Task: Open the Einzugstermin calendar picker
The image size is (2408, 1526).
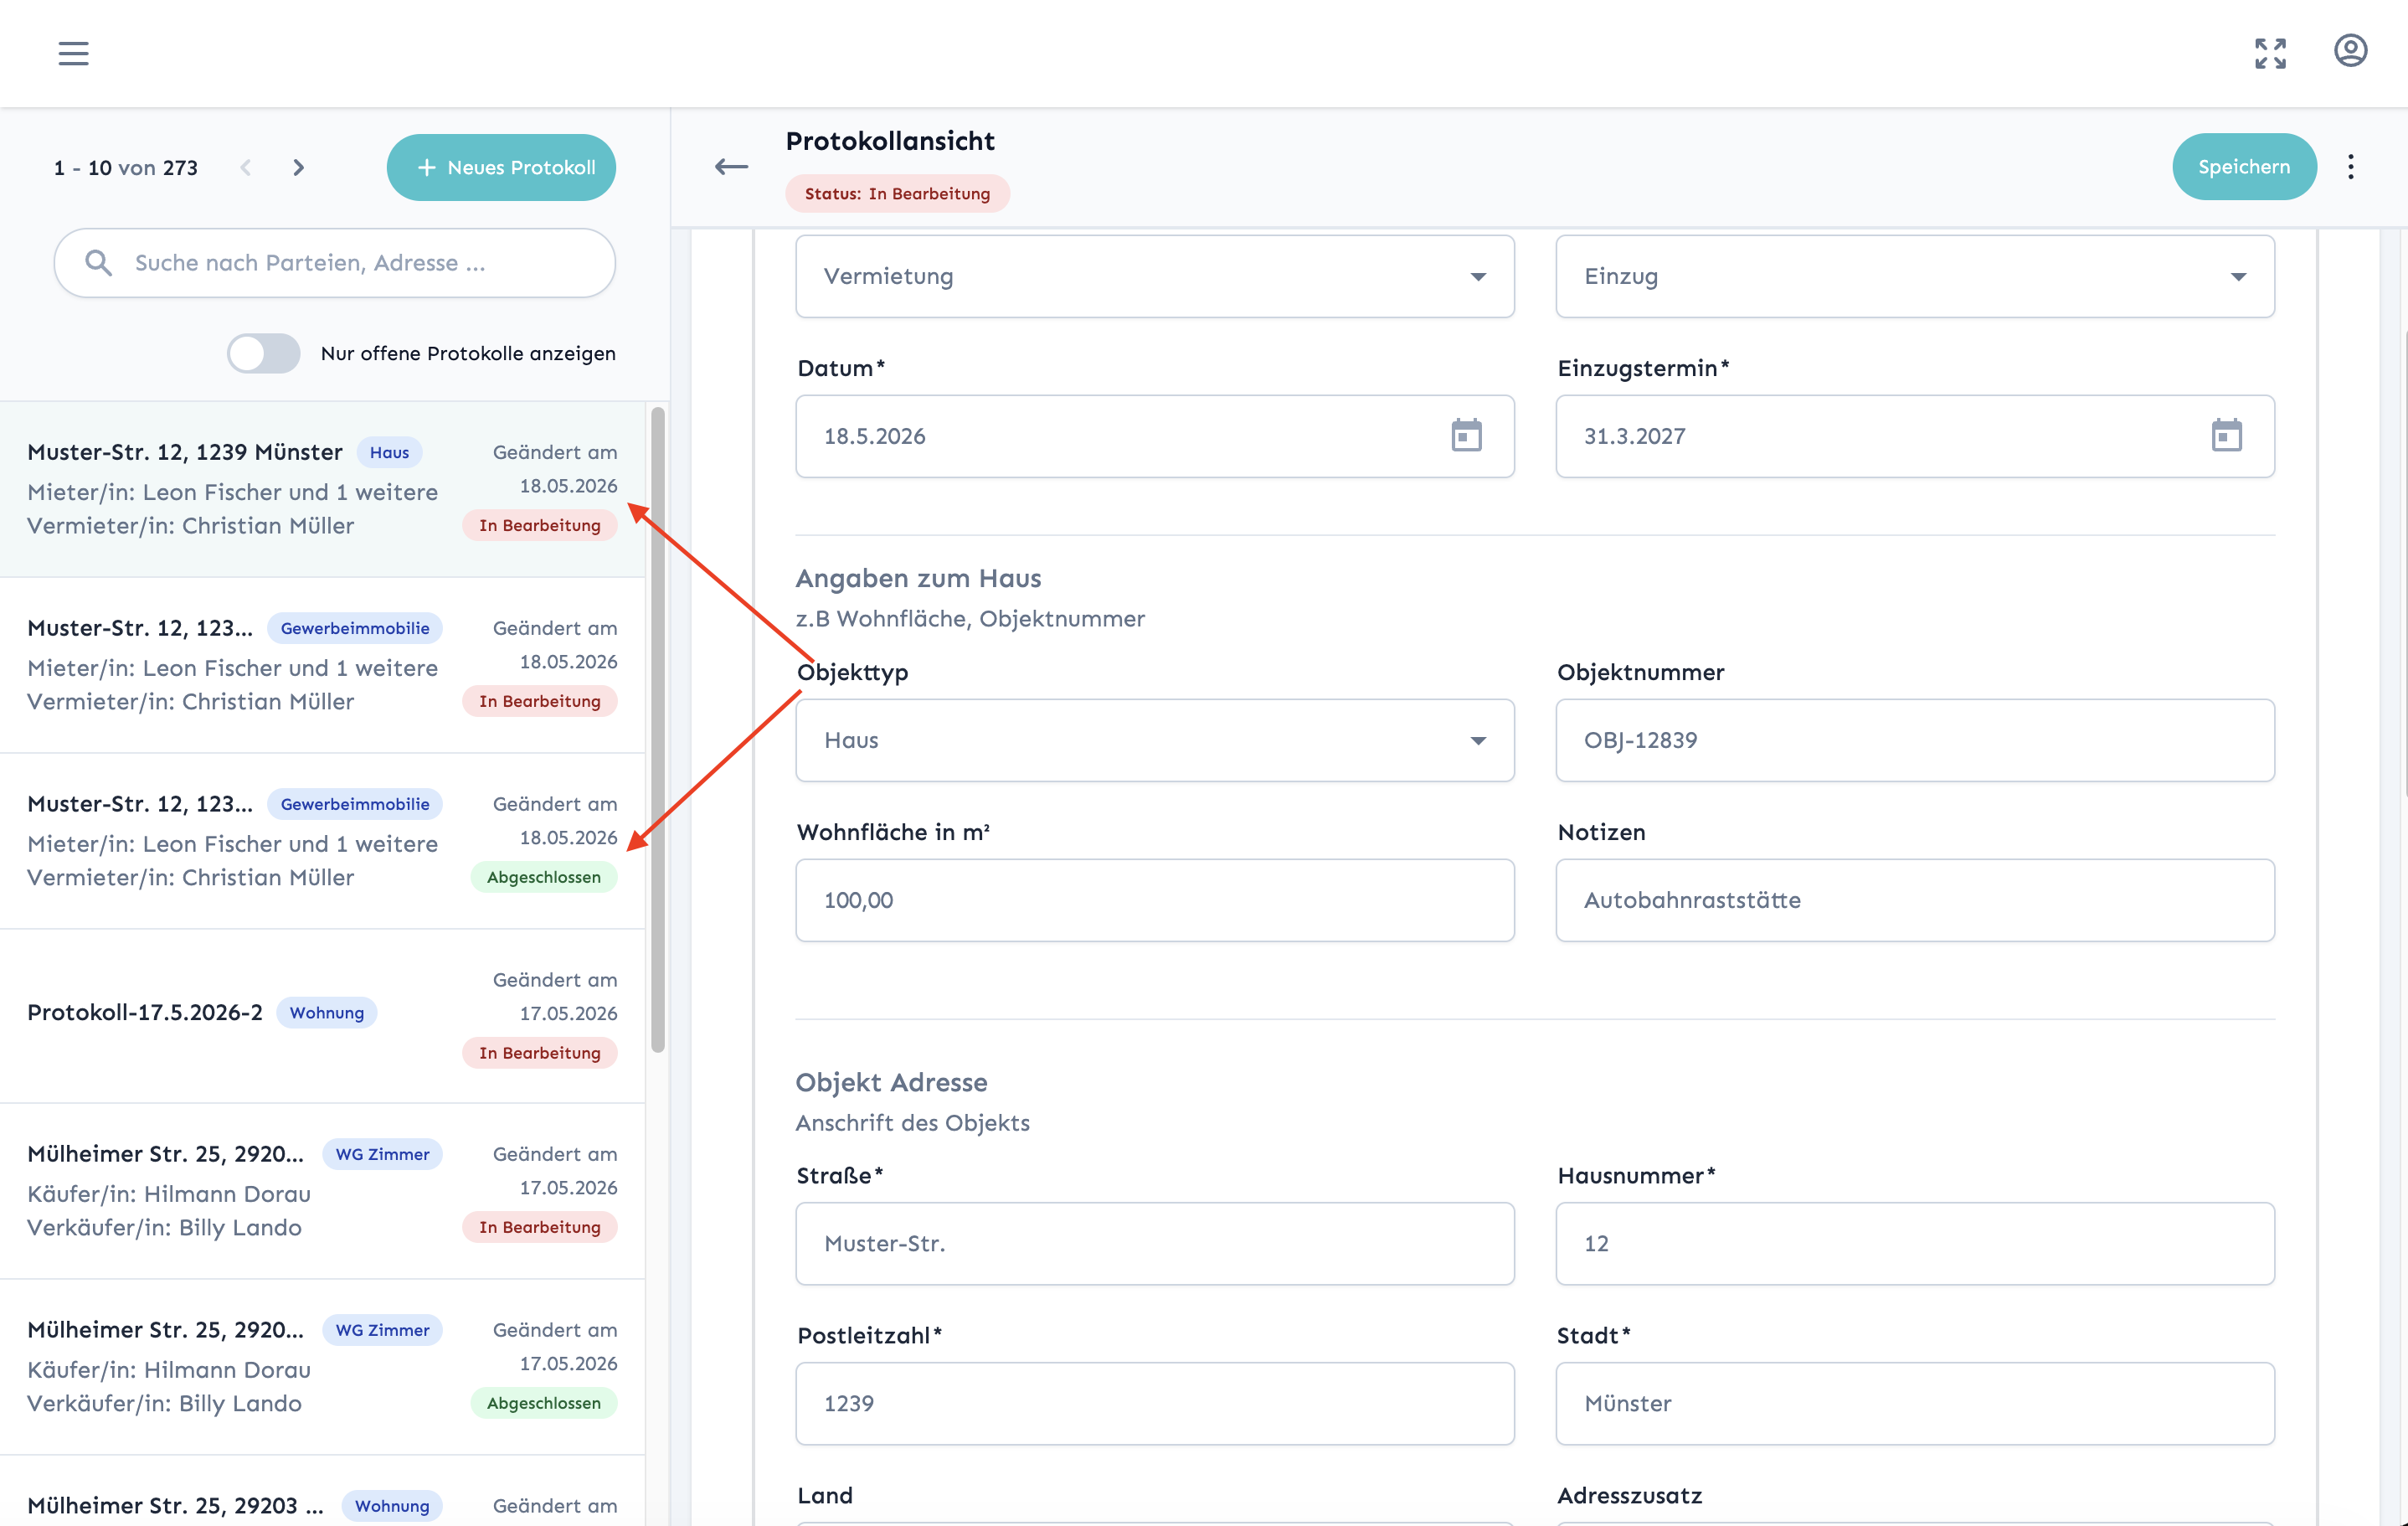Action: [2226, 435]
